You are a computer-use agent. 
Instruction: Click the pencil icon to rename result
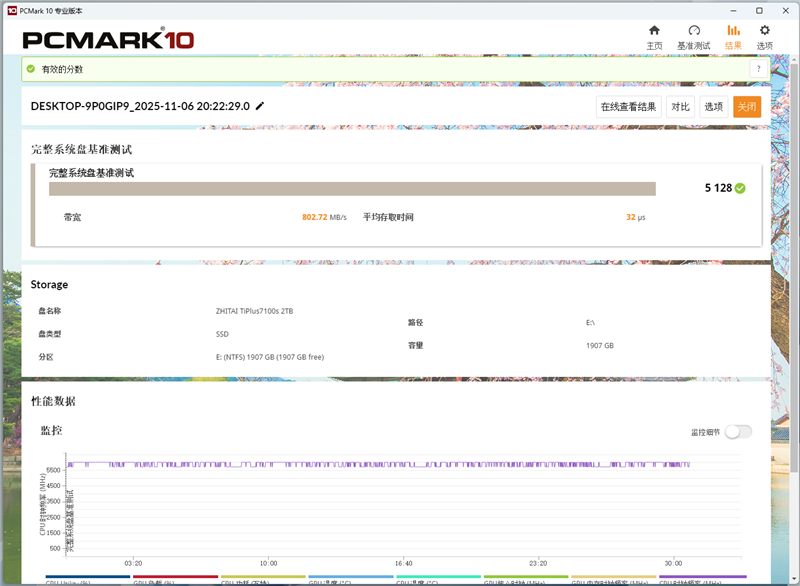click(257, 106)
